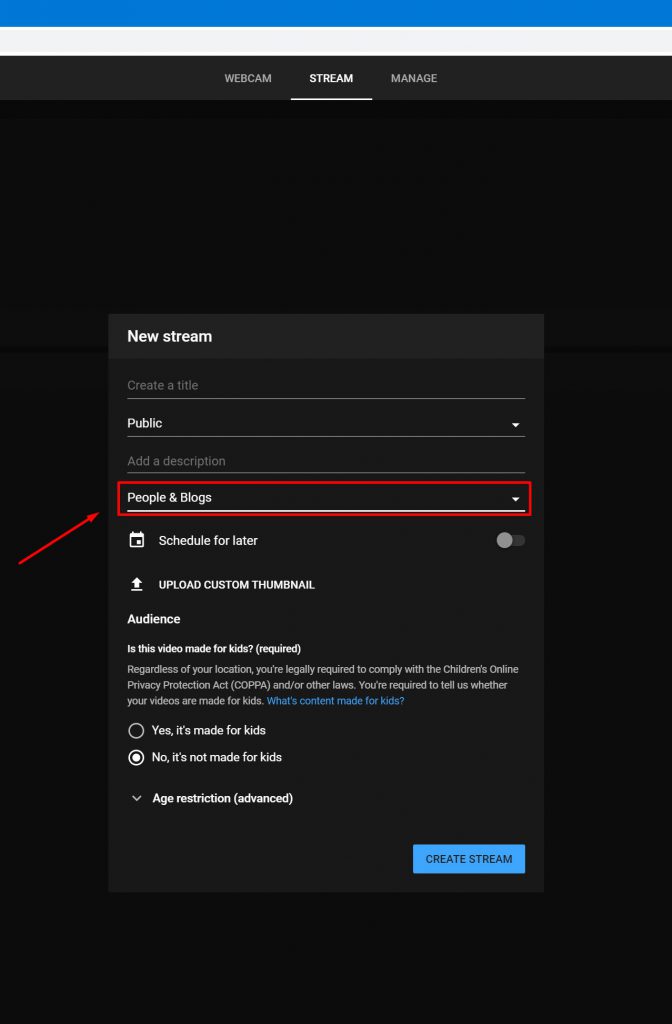This screenshot has width=672, height=1024.
Task: Click the chevron icon next to Age restriction
Action: pyautogui.click(x=136, y=798)
